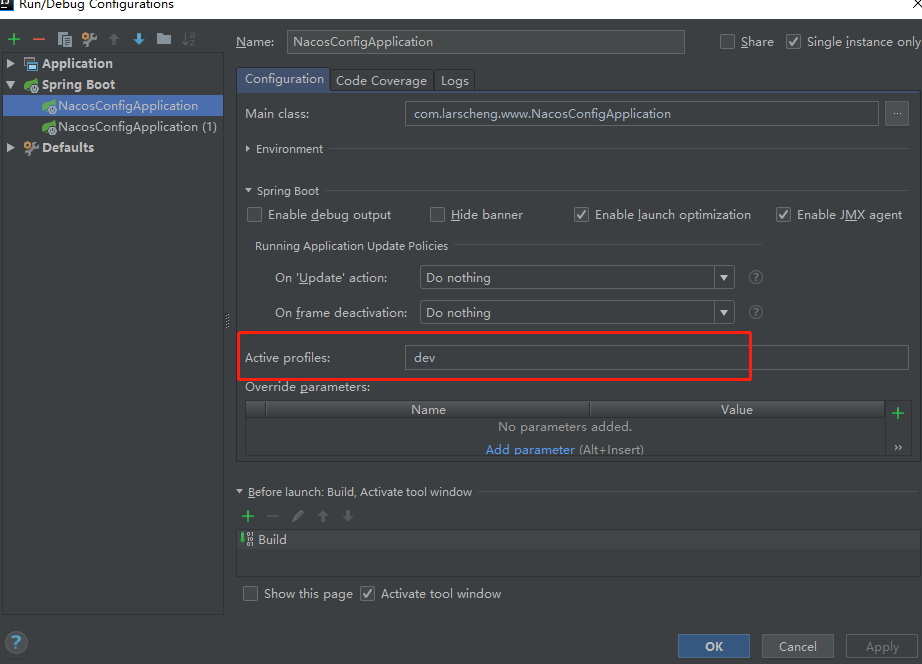Browse for the main class with the ellipsis button

coord(897,114)
